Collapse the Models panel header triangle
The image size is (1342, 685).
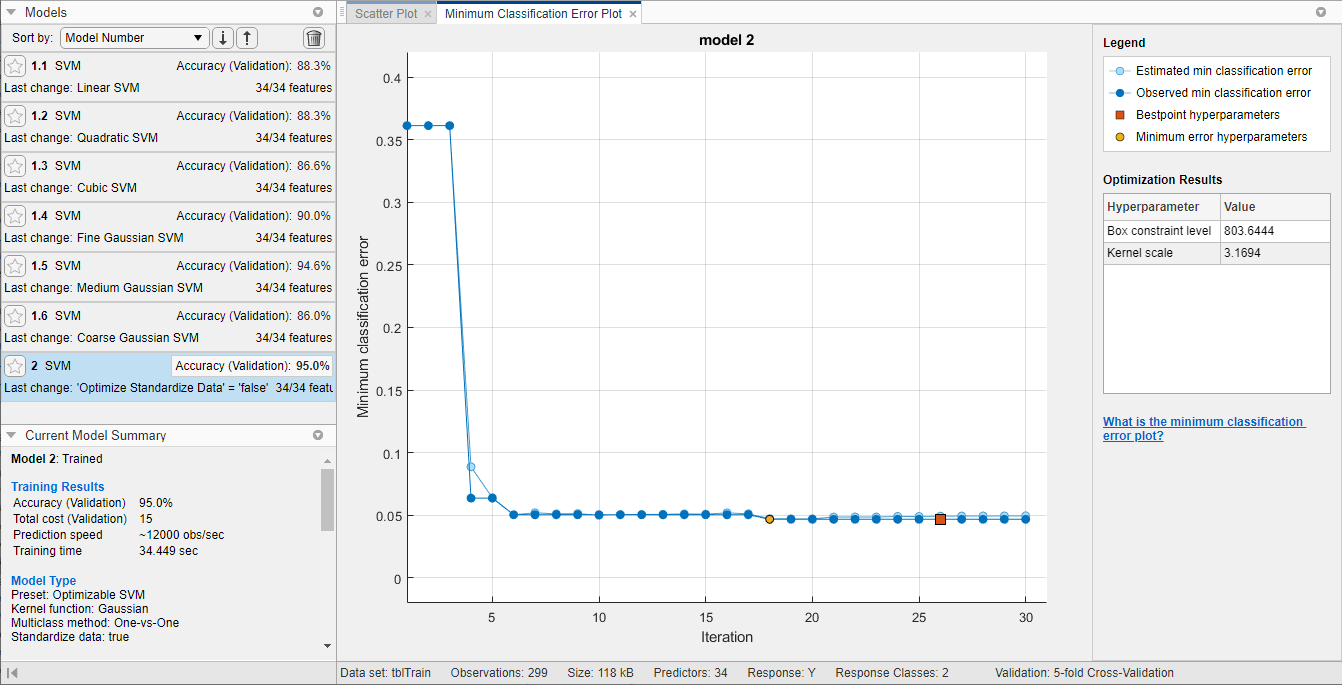click(x=10, y=12)
